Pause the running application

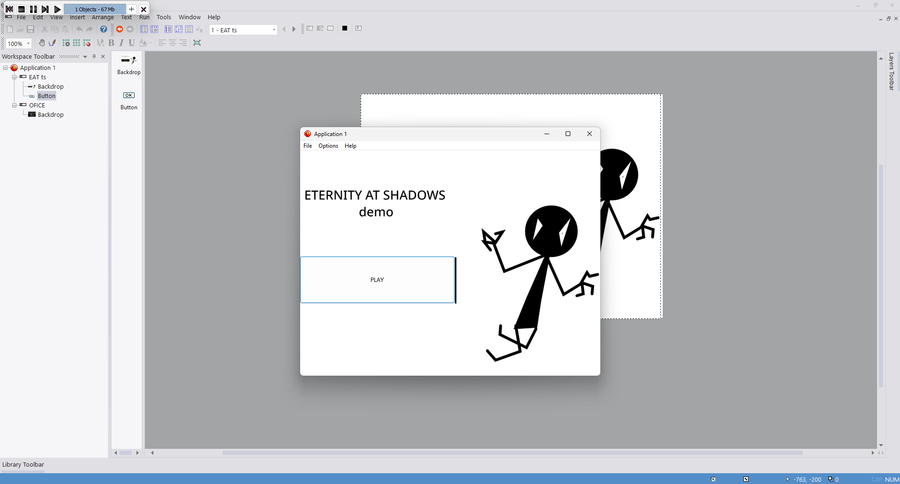tap(33, 9)
